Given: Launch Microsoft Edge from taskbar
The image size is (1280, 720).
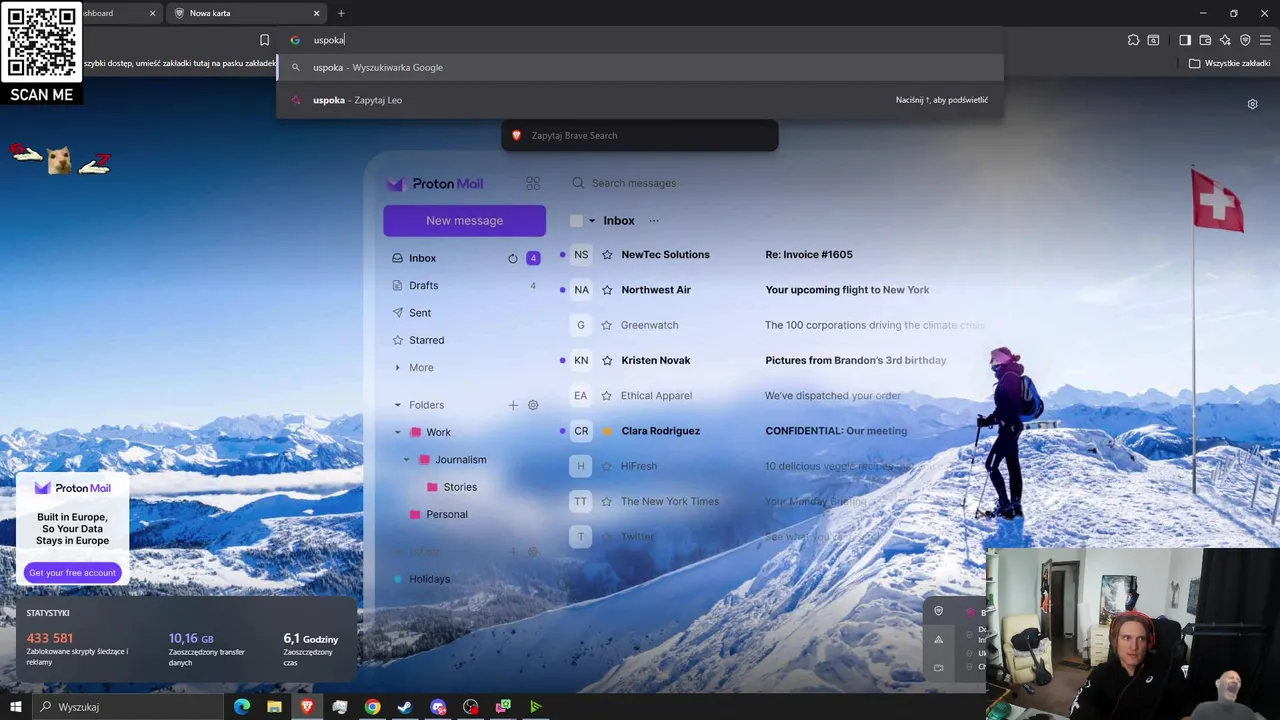Looking at the screenshot, I should pos(242,707).
